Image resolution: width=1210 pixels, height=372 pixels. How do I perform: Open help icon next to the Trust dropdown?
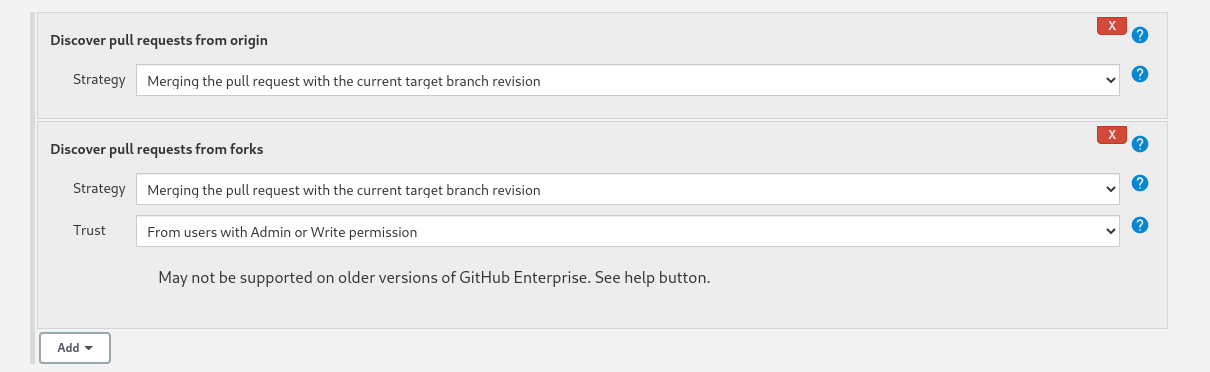tap(1140, 225)
